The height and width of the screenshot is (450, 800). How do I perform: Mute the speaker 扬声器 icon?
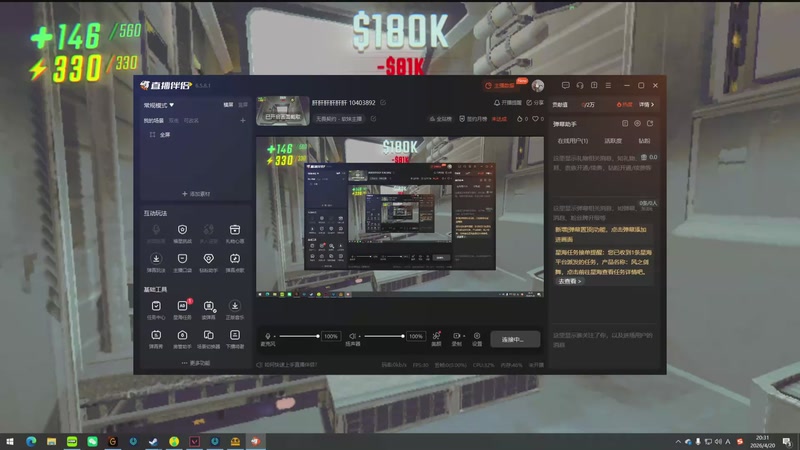(x=352, y=336)
